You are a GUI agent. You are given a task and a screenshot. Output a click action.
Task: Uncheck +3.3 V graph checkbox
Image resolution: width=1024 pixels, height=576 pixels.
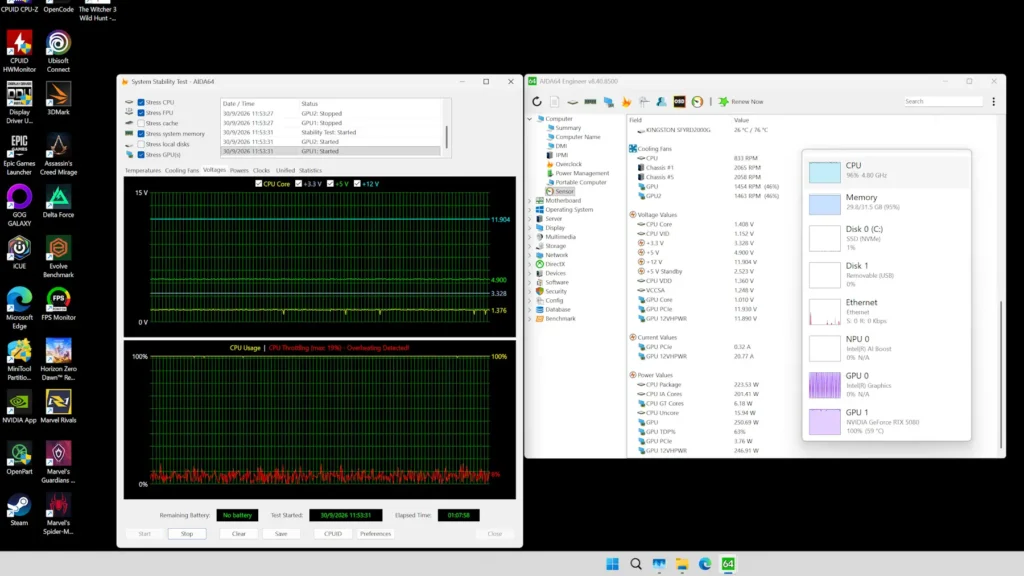pos(298,184)
